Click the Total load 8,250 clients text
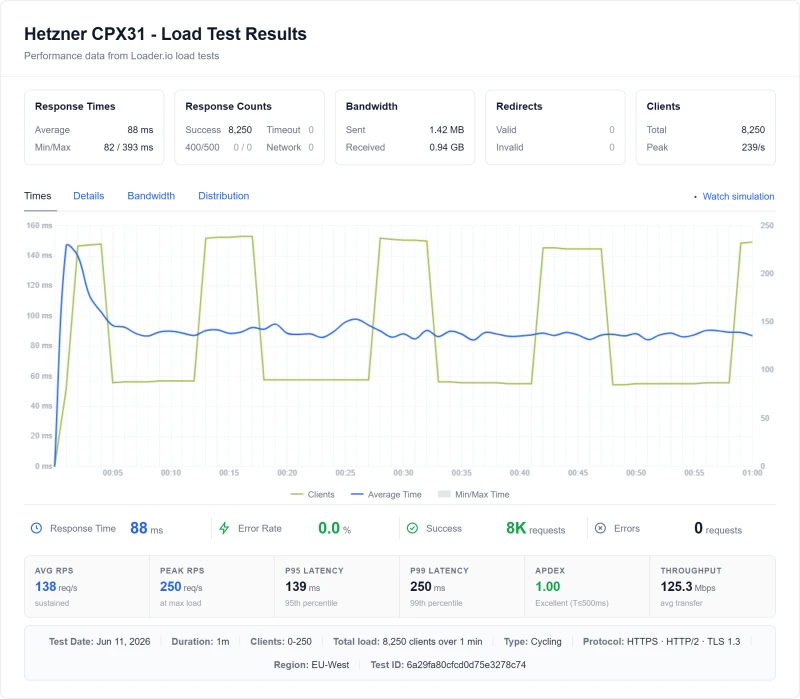 tap(408, 642)
